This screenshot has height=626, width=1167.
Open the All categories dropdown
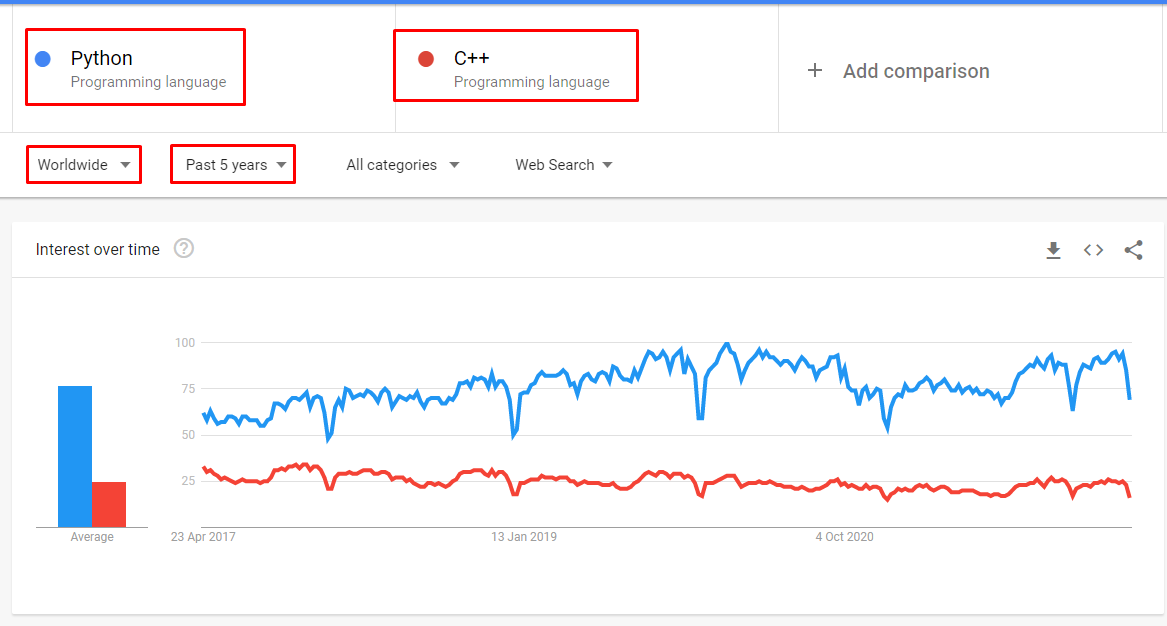tap(402, 164)
